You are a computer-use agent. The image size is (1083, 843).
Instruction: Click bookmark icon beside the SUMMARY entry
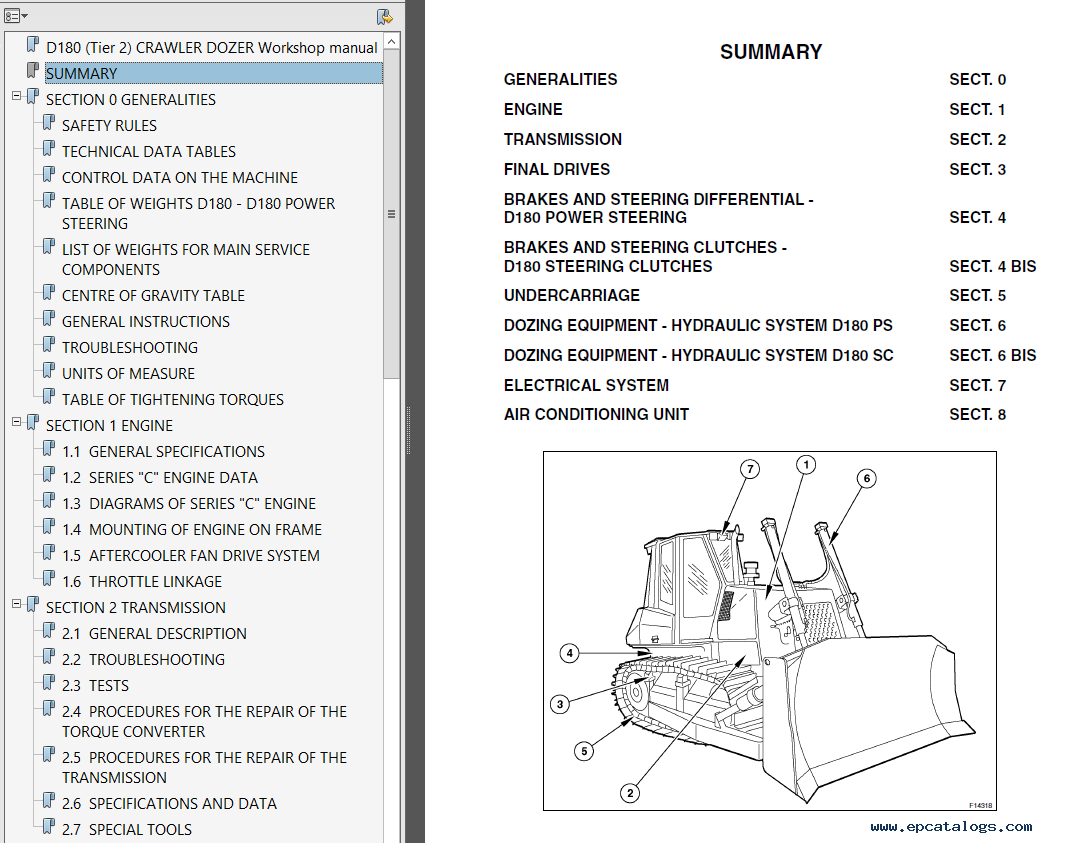pyautogui.click(x=32, y=70)
